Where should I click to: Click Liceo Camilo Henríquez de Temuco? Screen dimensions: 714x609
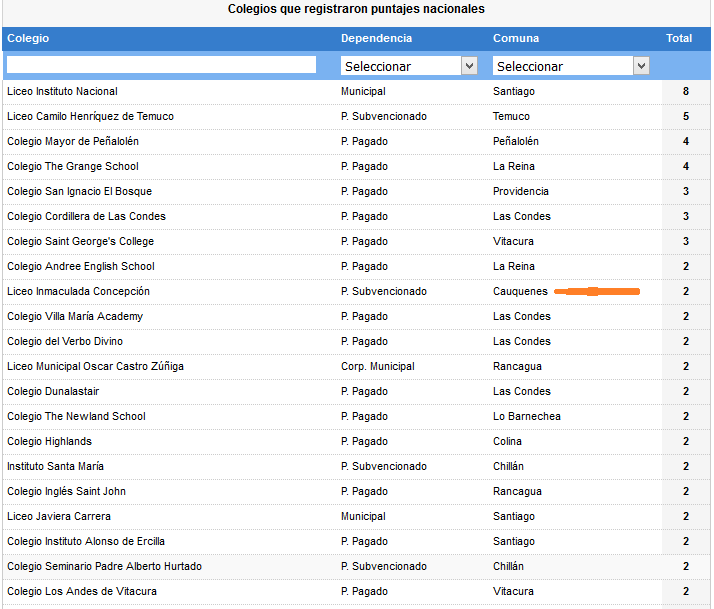tap(90, 116)
